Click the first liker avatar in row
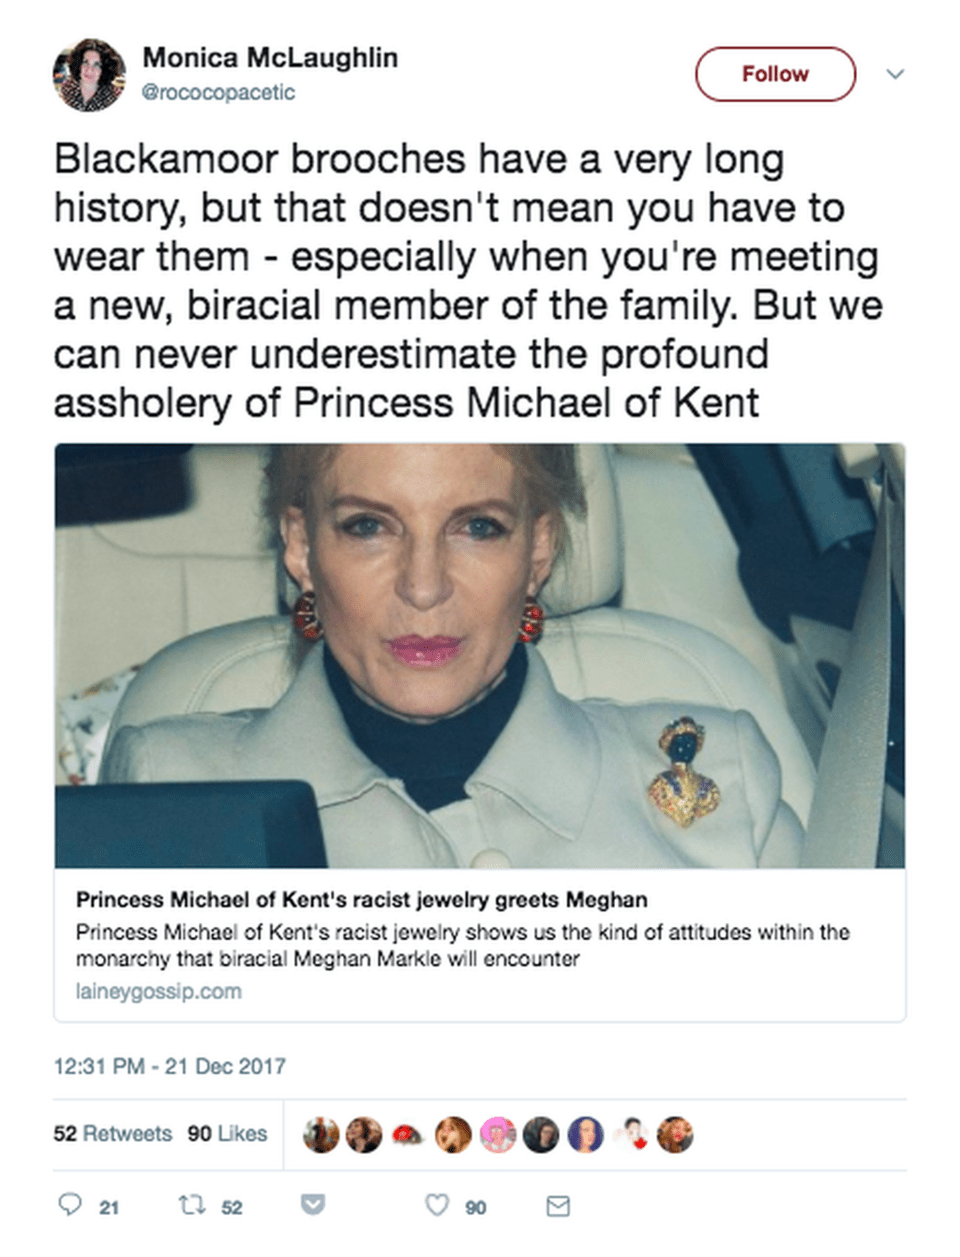This screenshot has height=1257, width=960. point(321,1134)
